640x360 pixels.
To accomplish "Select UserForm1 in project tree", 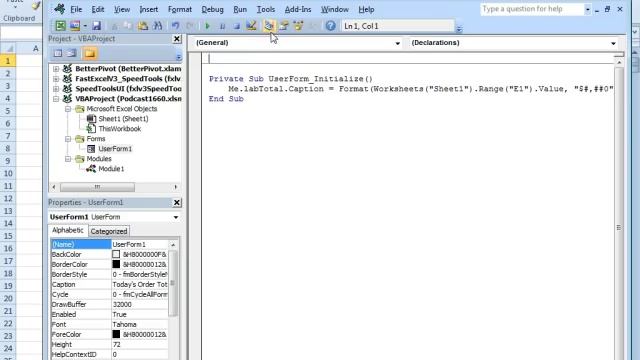I will [115, 149].
